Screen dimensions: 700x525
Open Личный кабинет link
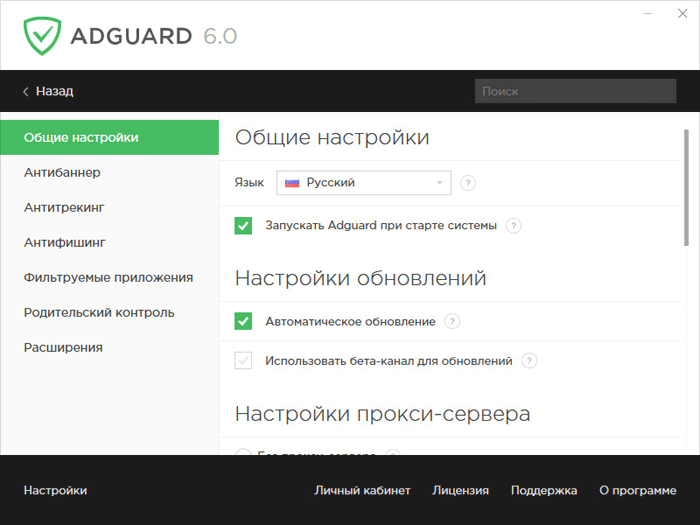coord(362,490)
